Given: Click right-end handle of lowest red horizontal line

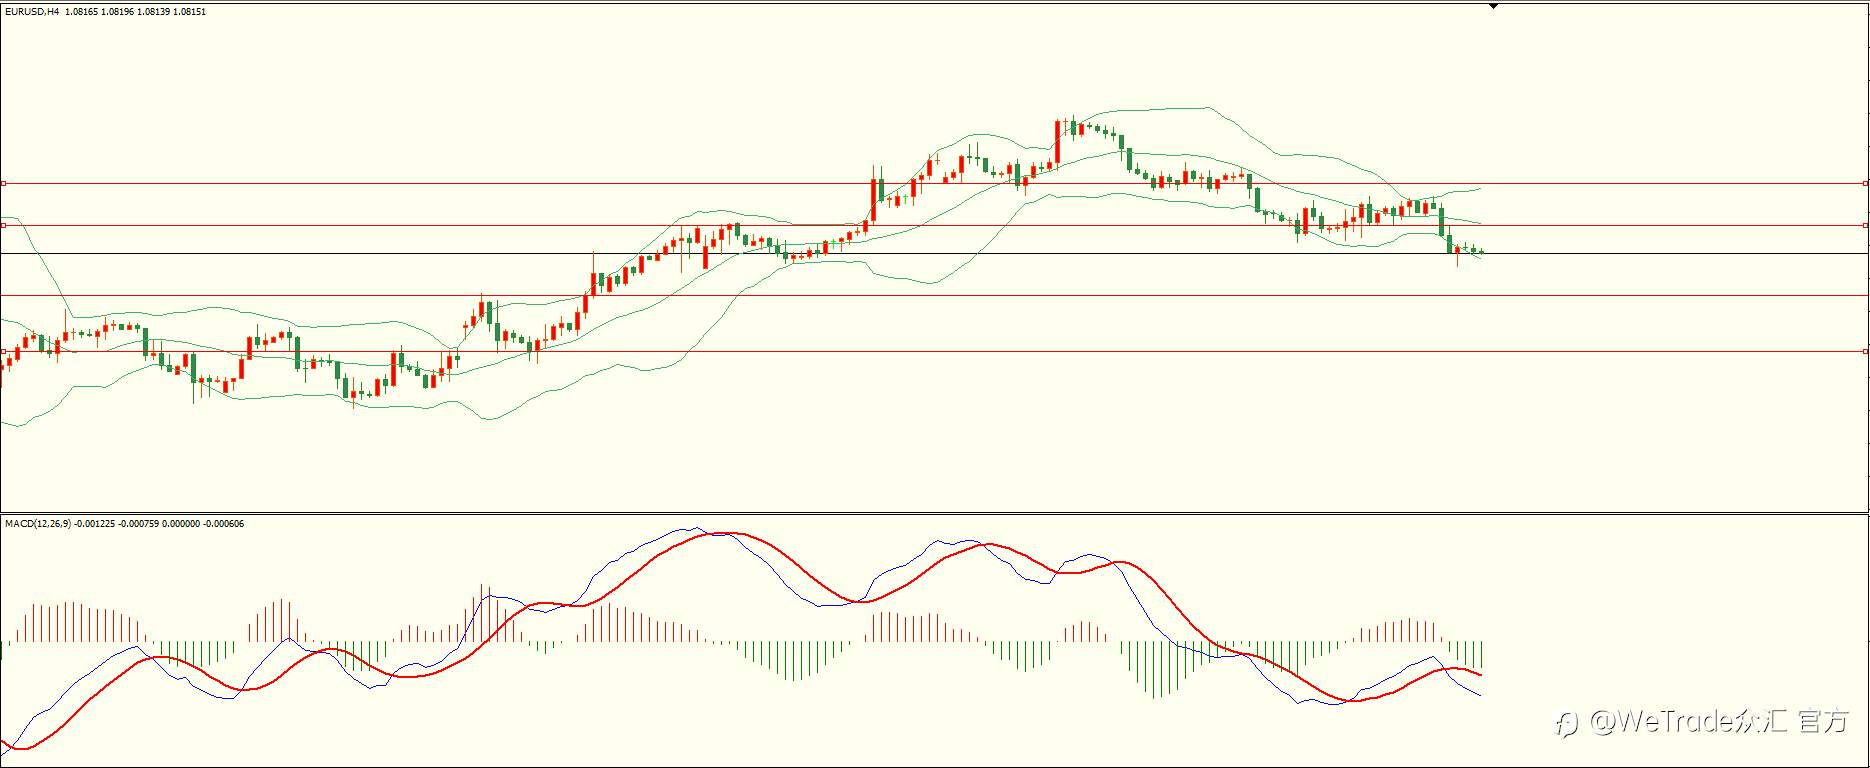Looking at the screenshot, I should (1866, 351).
